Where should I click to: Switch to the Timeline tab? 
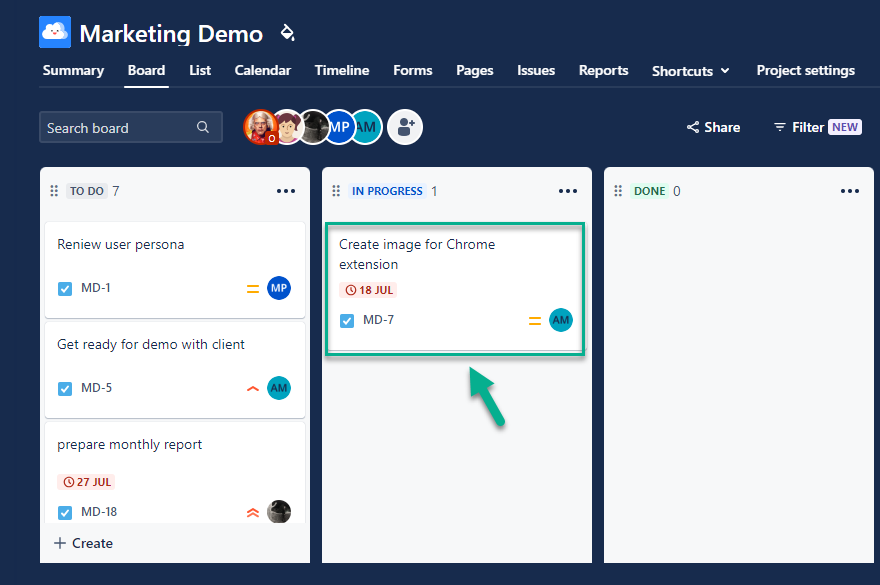(x=342, y=71)
